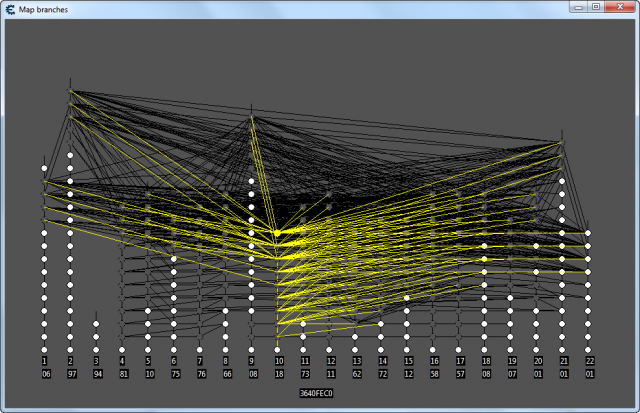Click the address label 3640FEC0
The width and height of the screenshot is (640, 413).
[316, 393]
